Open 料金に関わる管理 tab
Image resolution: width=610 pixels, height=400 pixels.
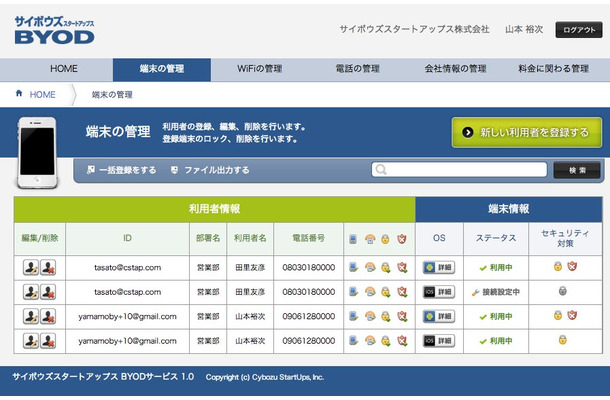553,69
